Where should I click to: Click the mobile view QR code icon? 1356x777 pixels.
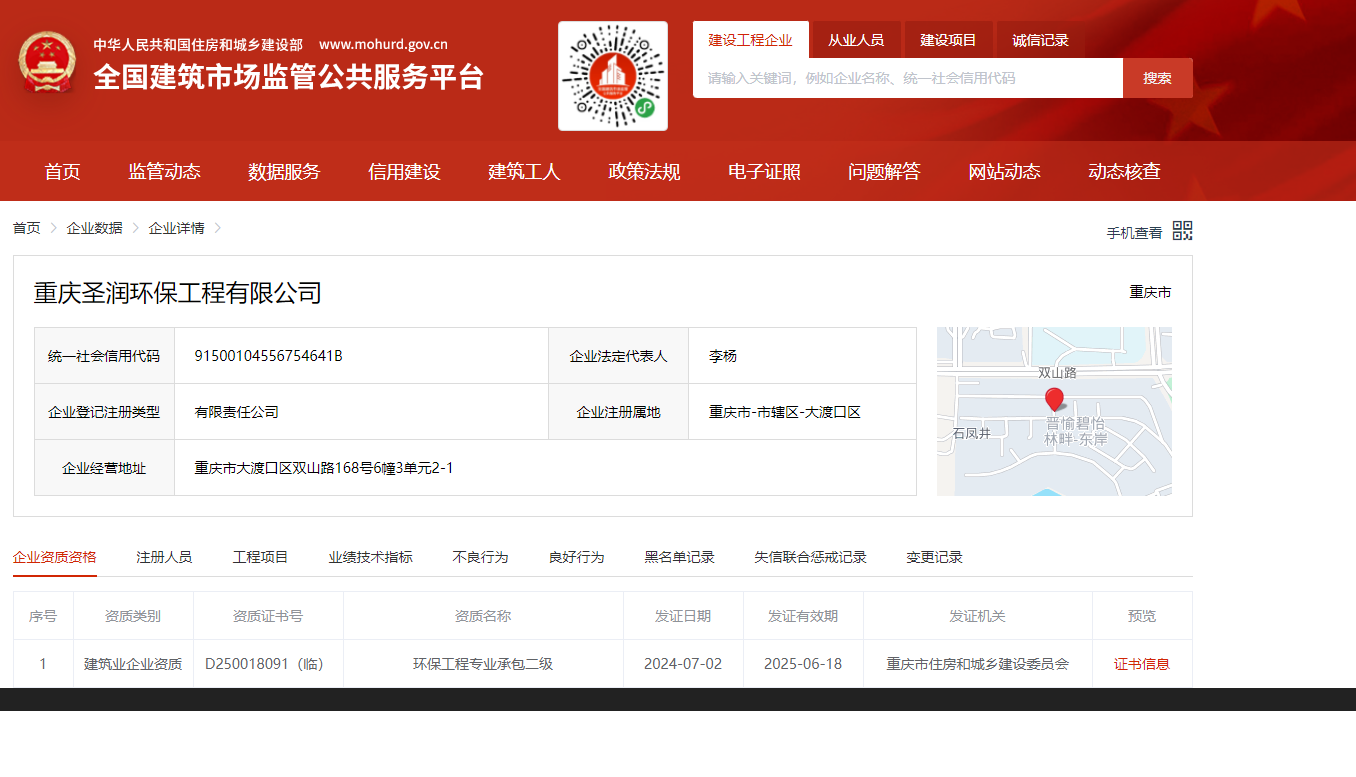click(x=1182, y=231)
